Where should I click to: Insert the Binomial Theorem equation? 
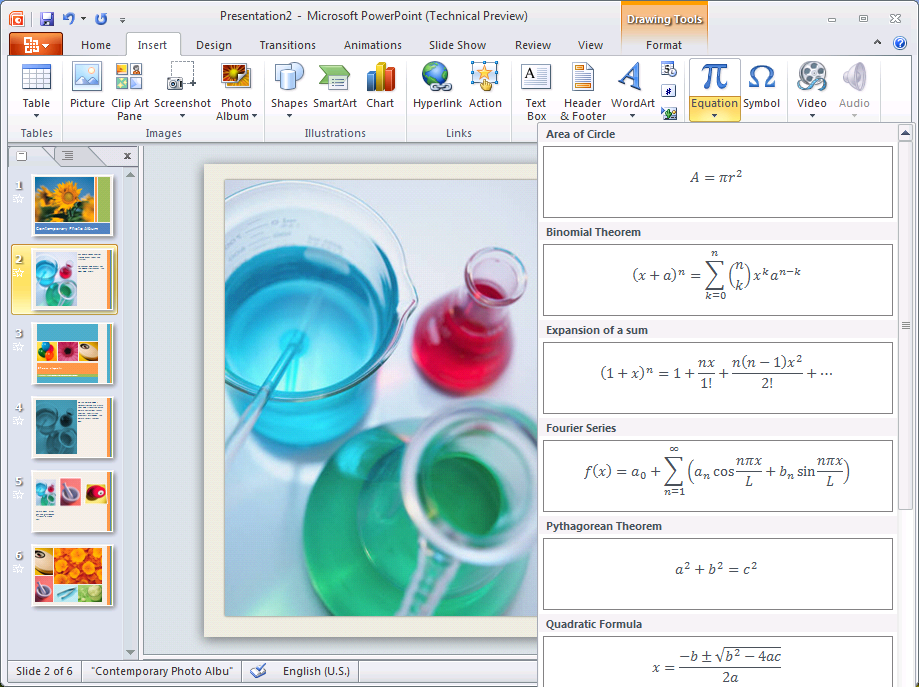pyautogui.click(x=717, y=280)
